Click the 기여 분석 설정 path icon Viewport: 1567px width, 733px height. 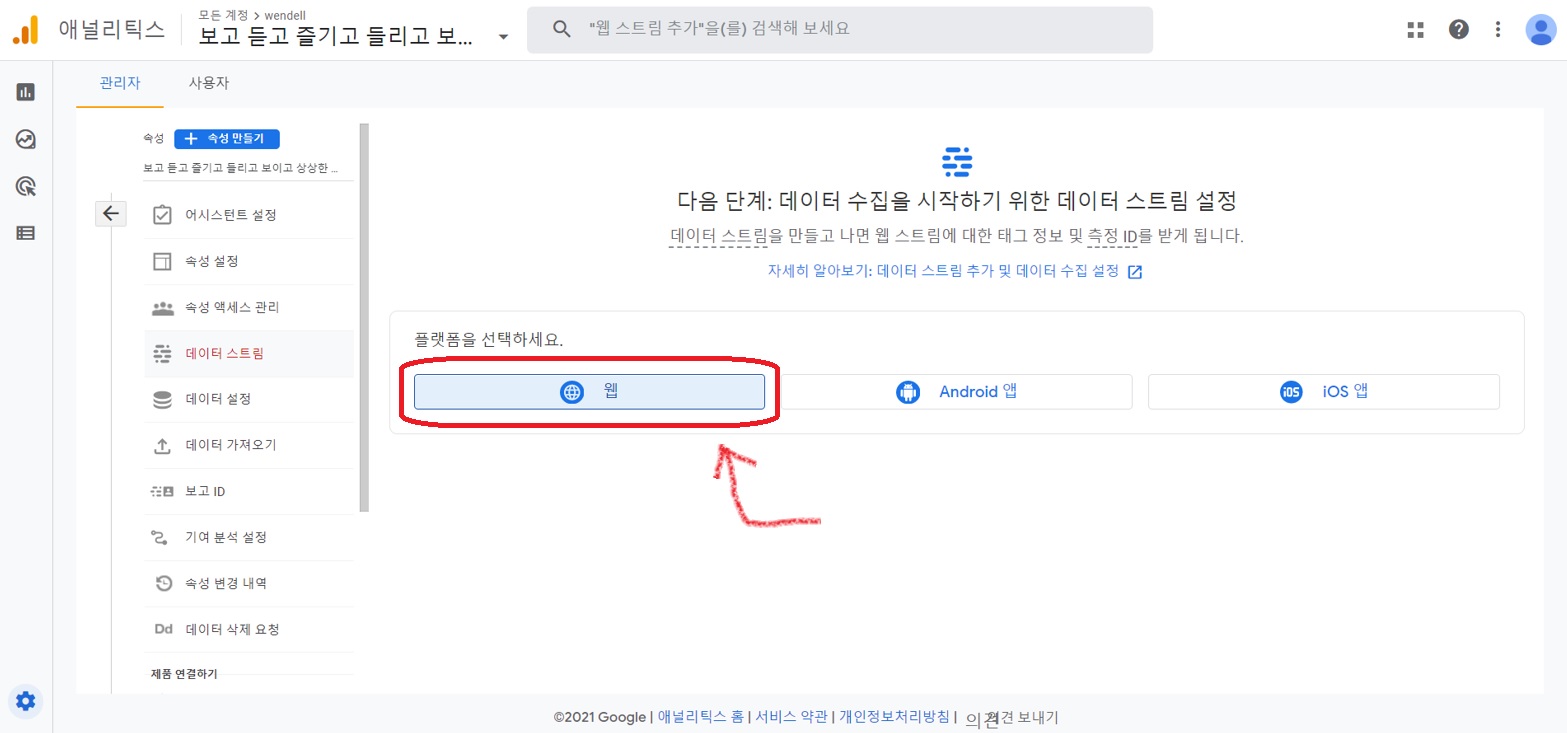pos(160,537)
